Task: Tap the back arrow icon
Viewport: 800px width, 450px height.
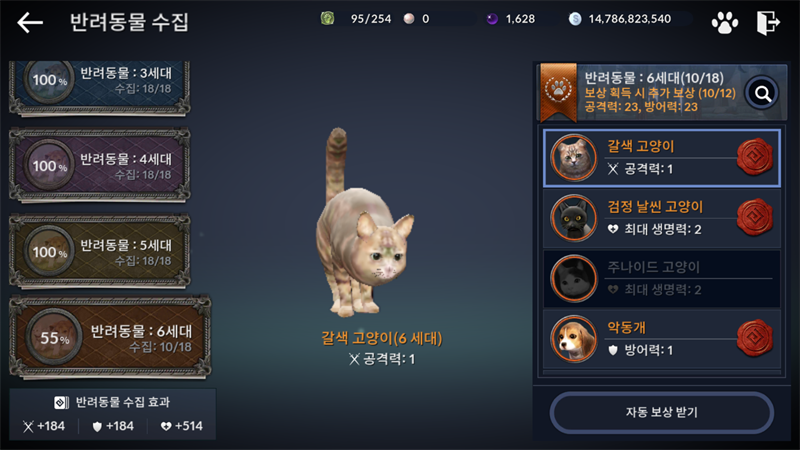Action: [30, 22]
